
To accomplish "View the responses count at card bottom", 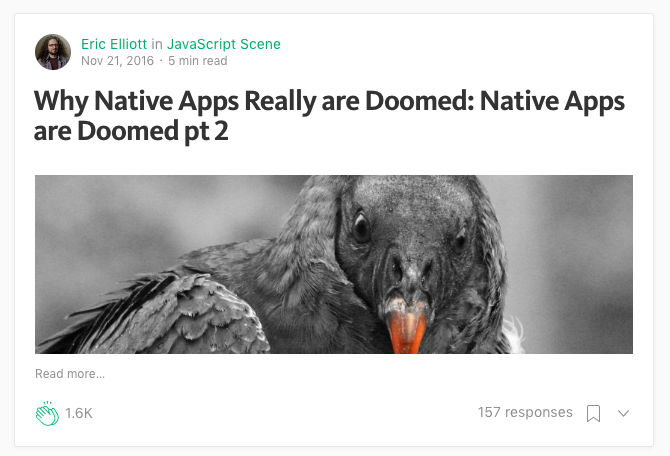I will coord(525,412).
